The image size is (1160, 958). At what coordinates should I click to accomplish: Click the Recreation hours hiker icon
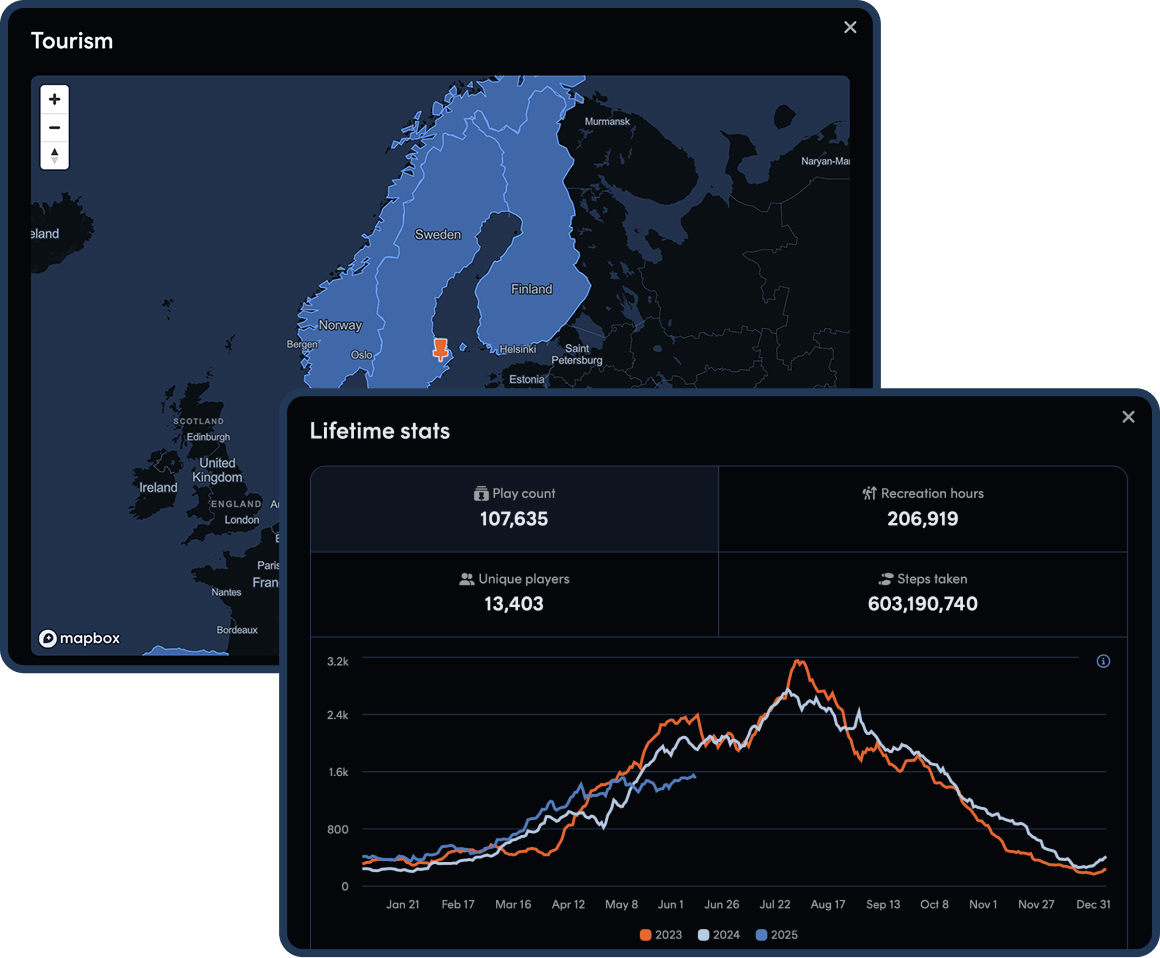(869, 494)
